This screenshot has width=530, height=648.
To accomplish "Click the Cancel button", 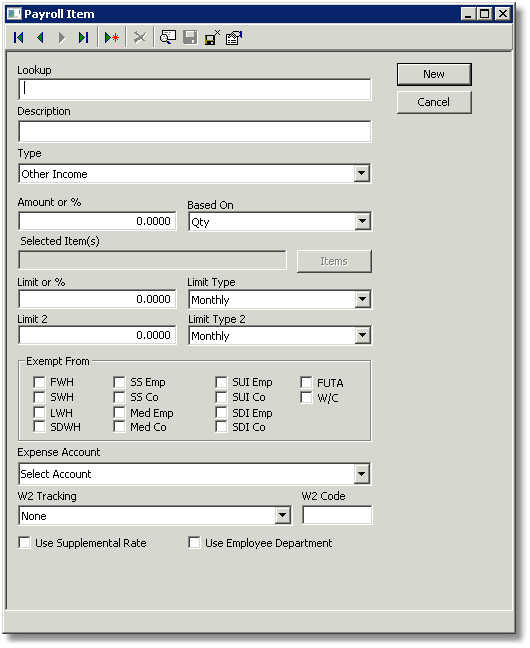I will pyautogui.click(x=434, y=102).
